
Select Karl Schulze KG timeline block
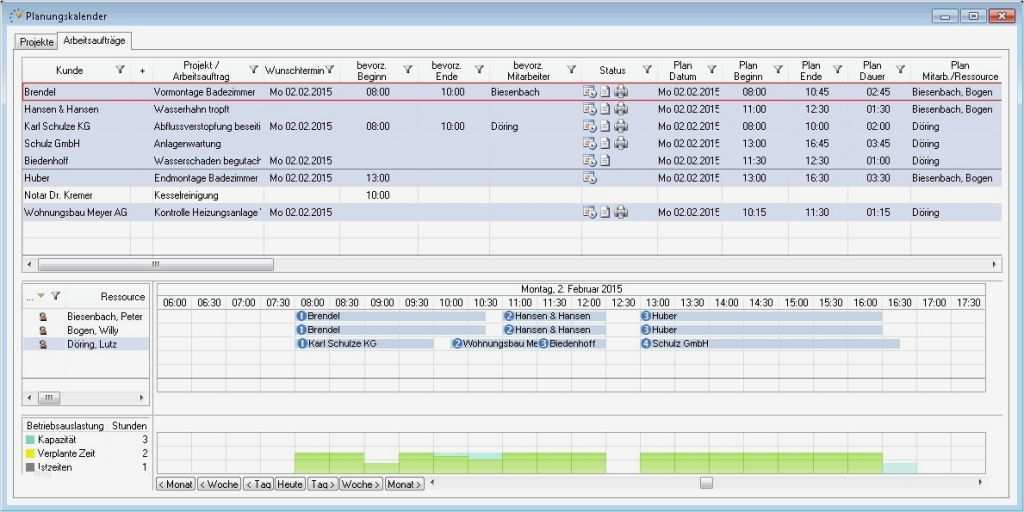pyautogui.click(x=364, y=344)
